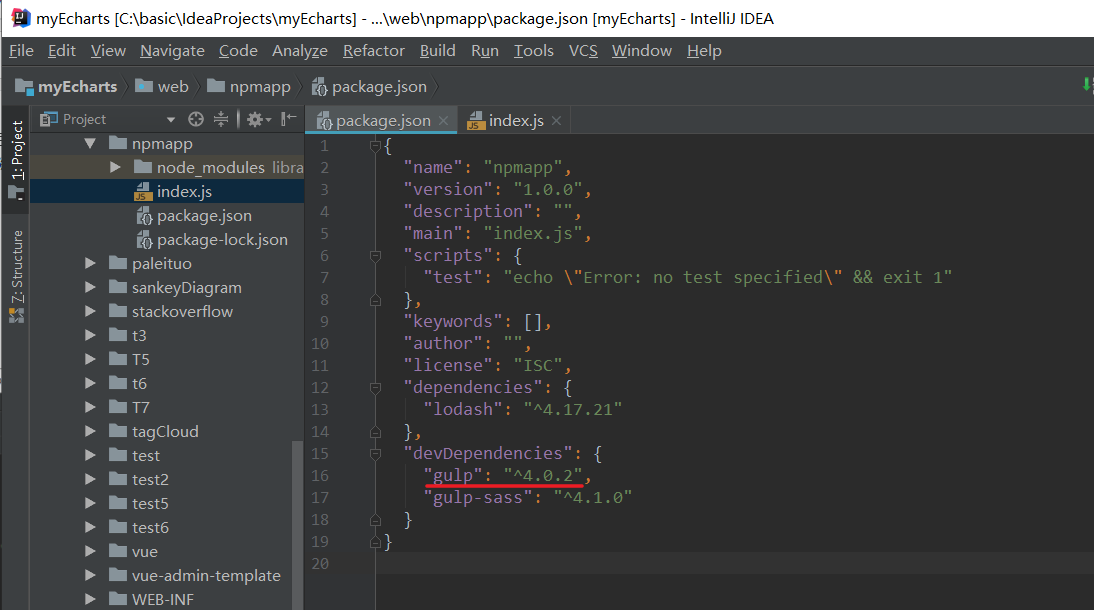
Task: Click line number 20 in gutter
Action: click(320, 564)
